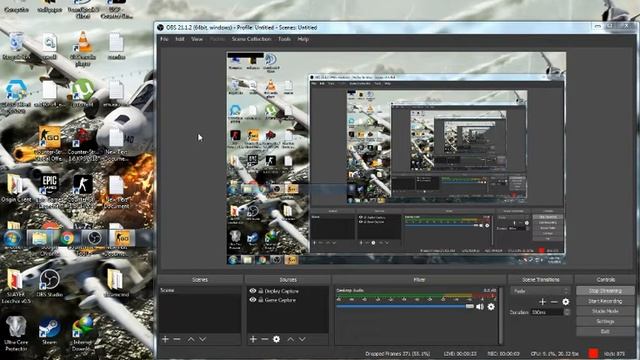Open VLC media player desktop shortcut

(x=83, y=48)
